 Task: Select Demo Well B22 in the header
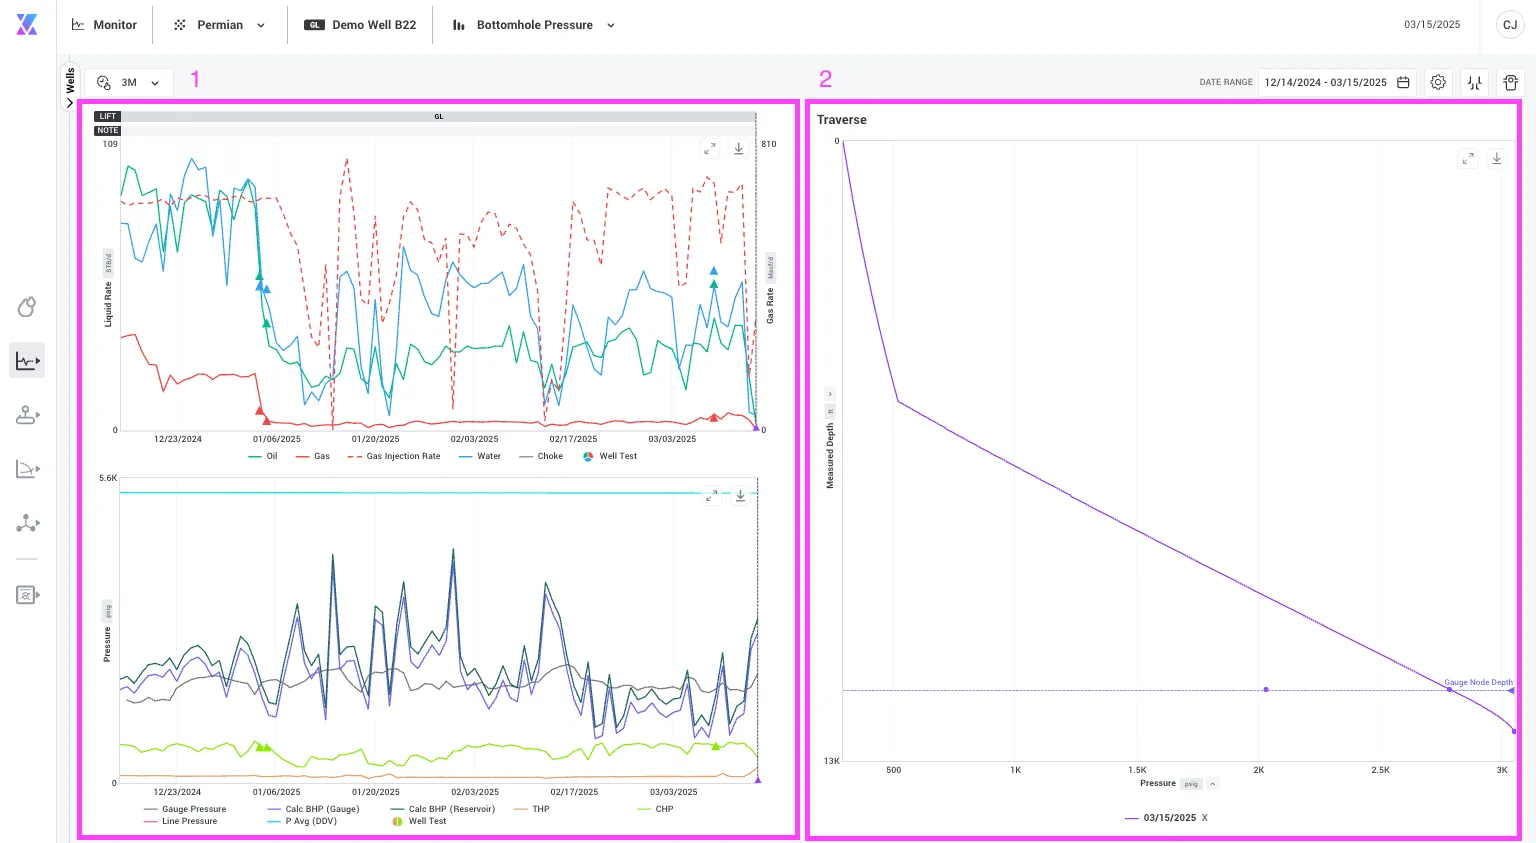click(x=361, y=25)
